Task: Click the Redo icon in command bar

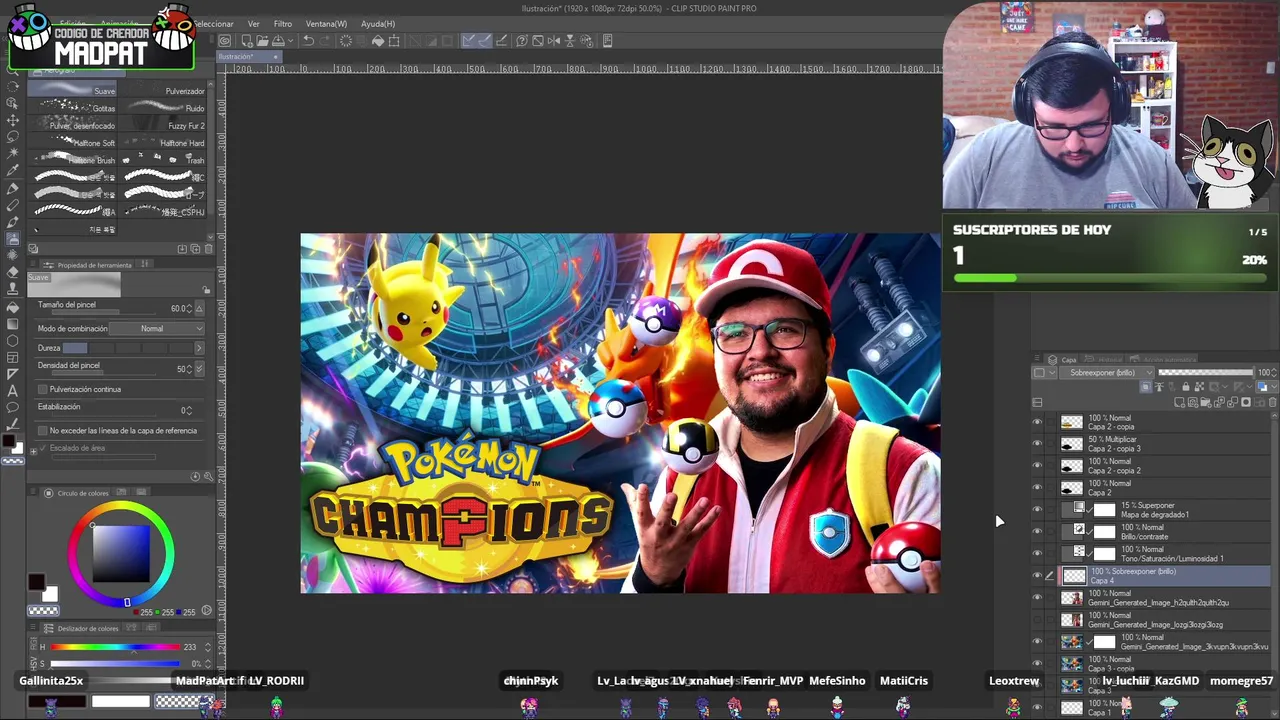Action: click(326, 41)
